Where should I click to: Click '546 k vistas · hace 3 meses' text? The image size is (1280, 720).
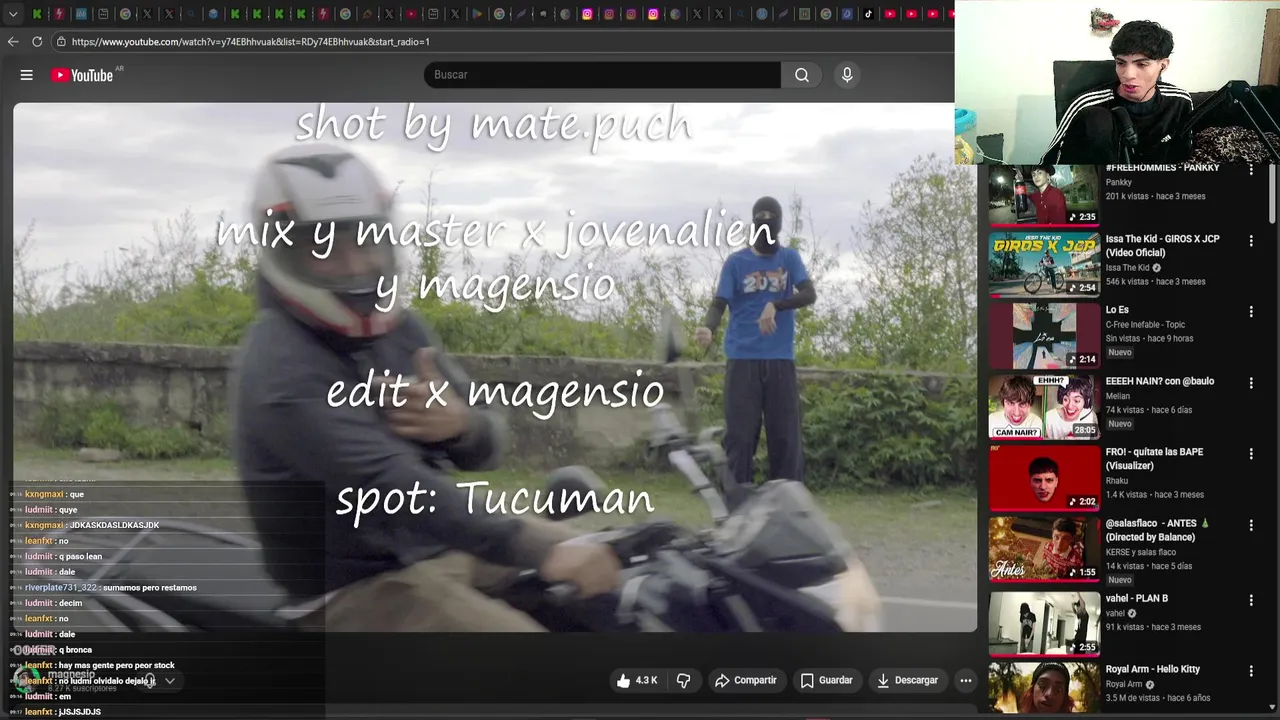pos(1155,281)
